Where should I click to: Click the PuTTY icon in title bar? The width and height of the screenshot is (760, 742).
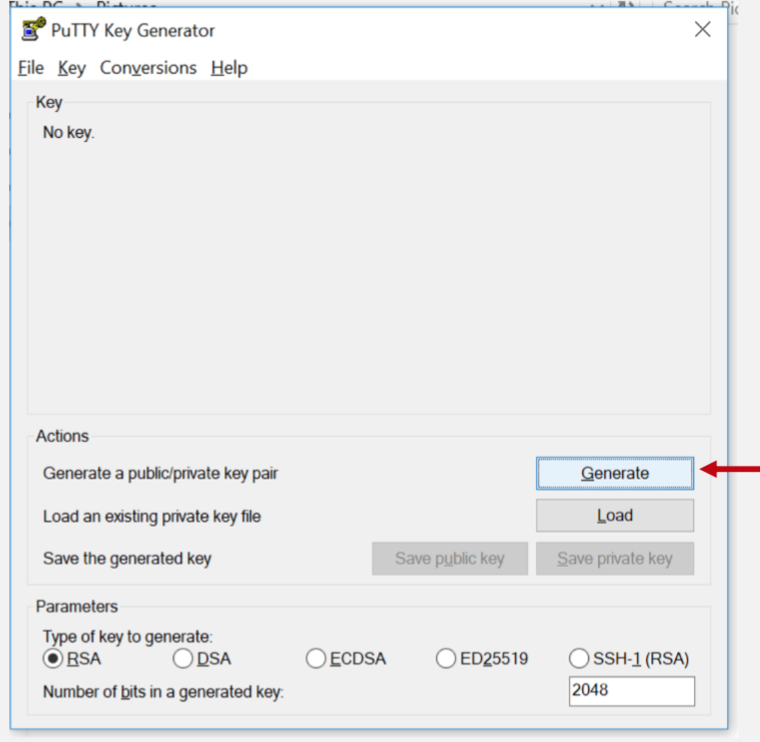(33, 30)
